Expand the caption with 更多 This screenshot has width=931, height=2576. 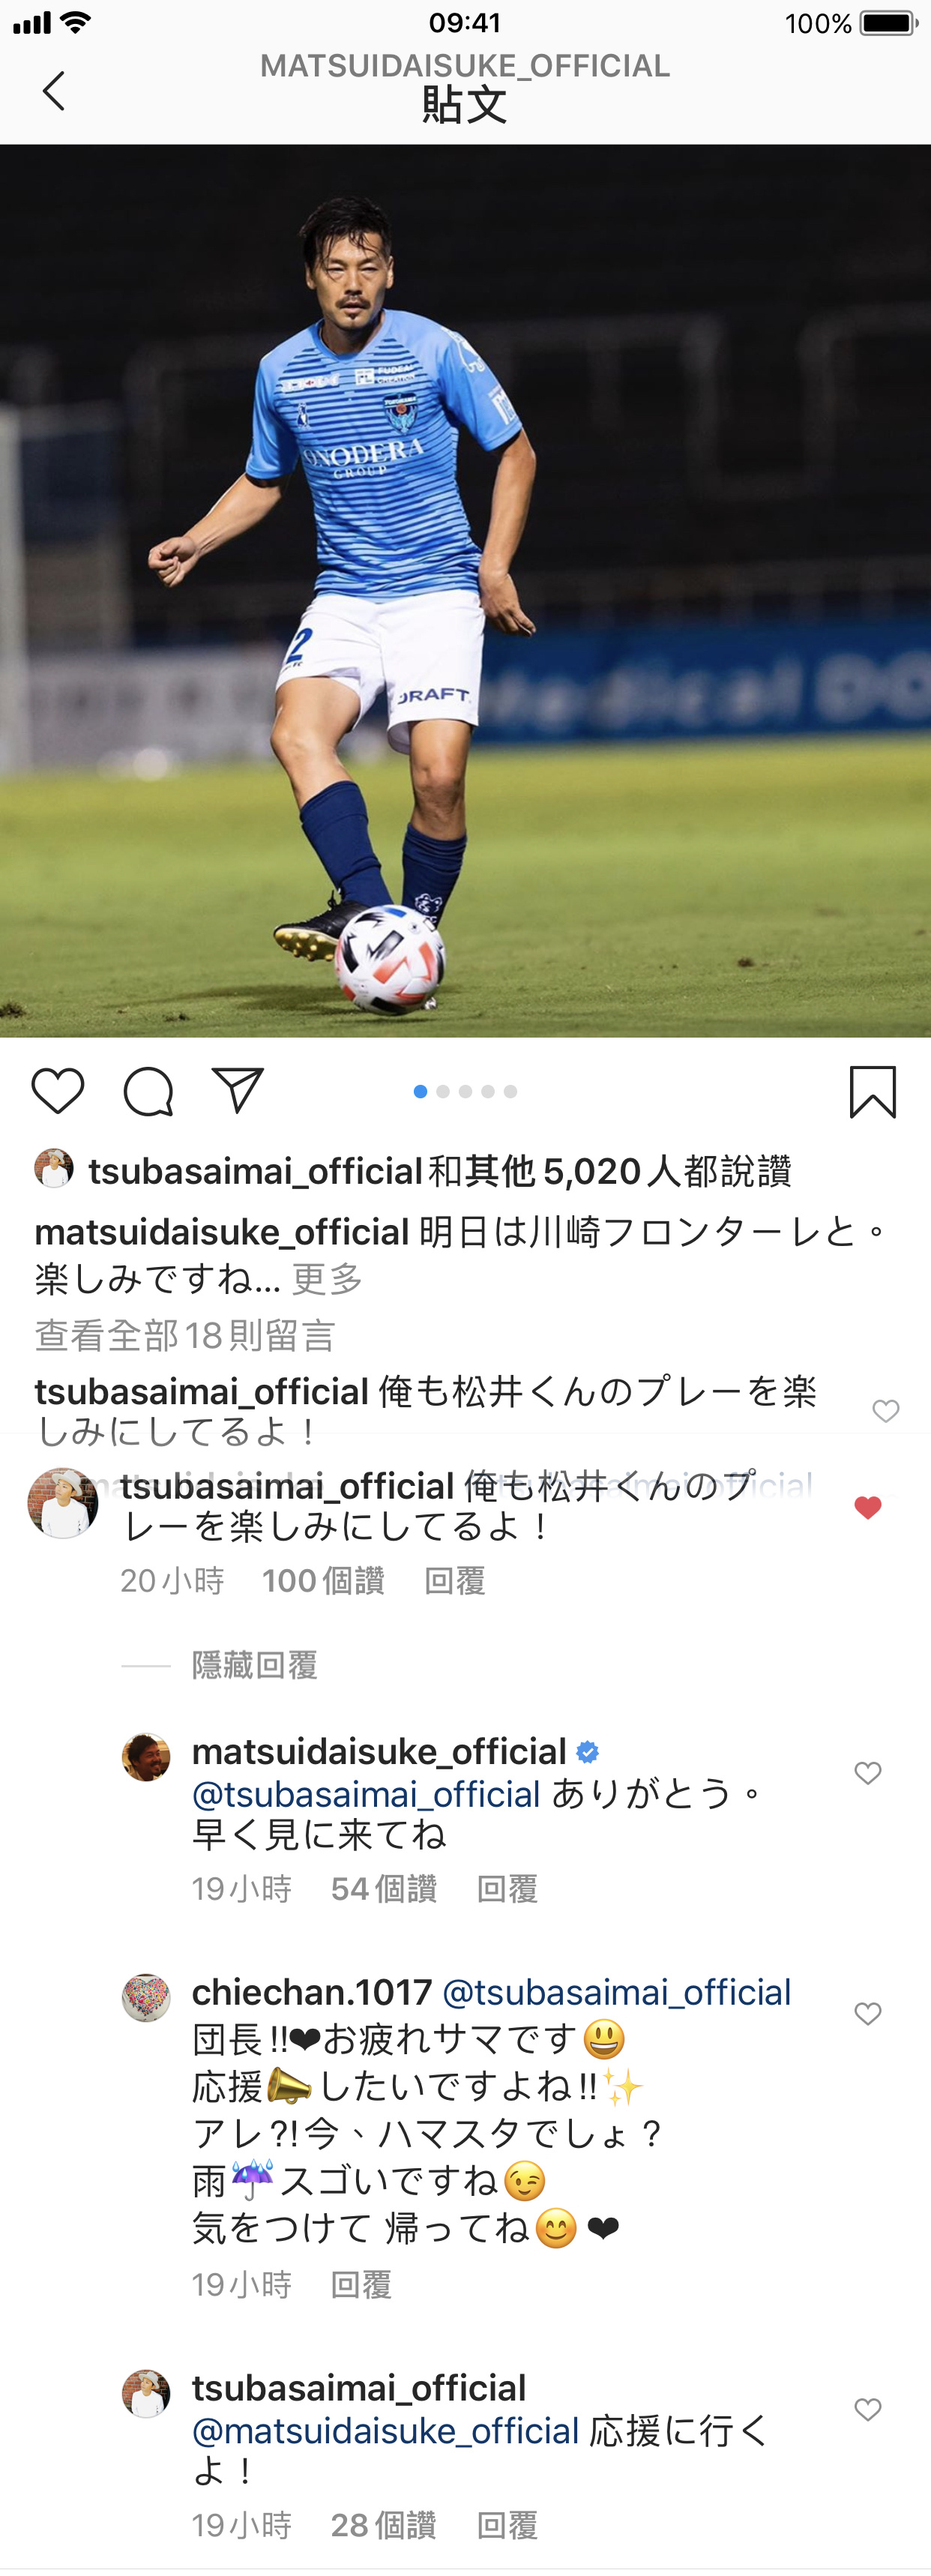(327, 1279)
